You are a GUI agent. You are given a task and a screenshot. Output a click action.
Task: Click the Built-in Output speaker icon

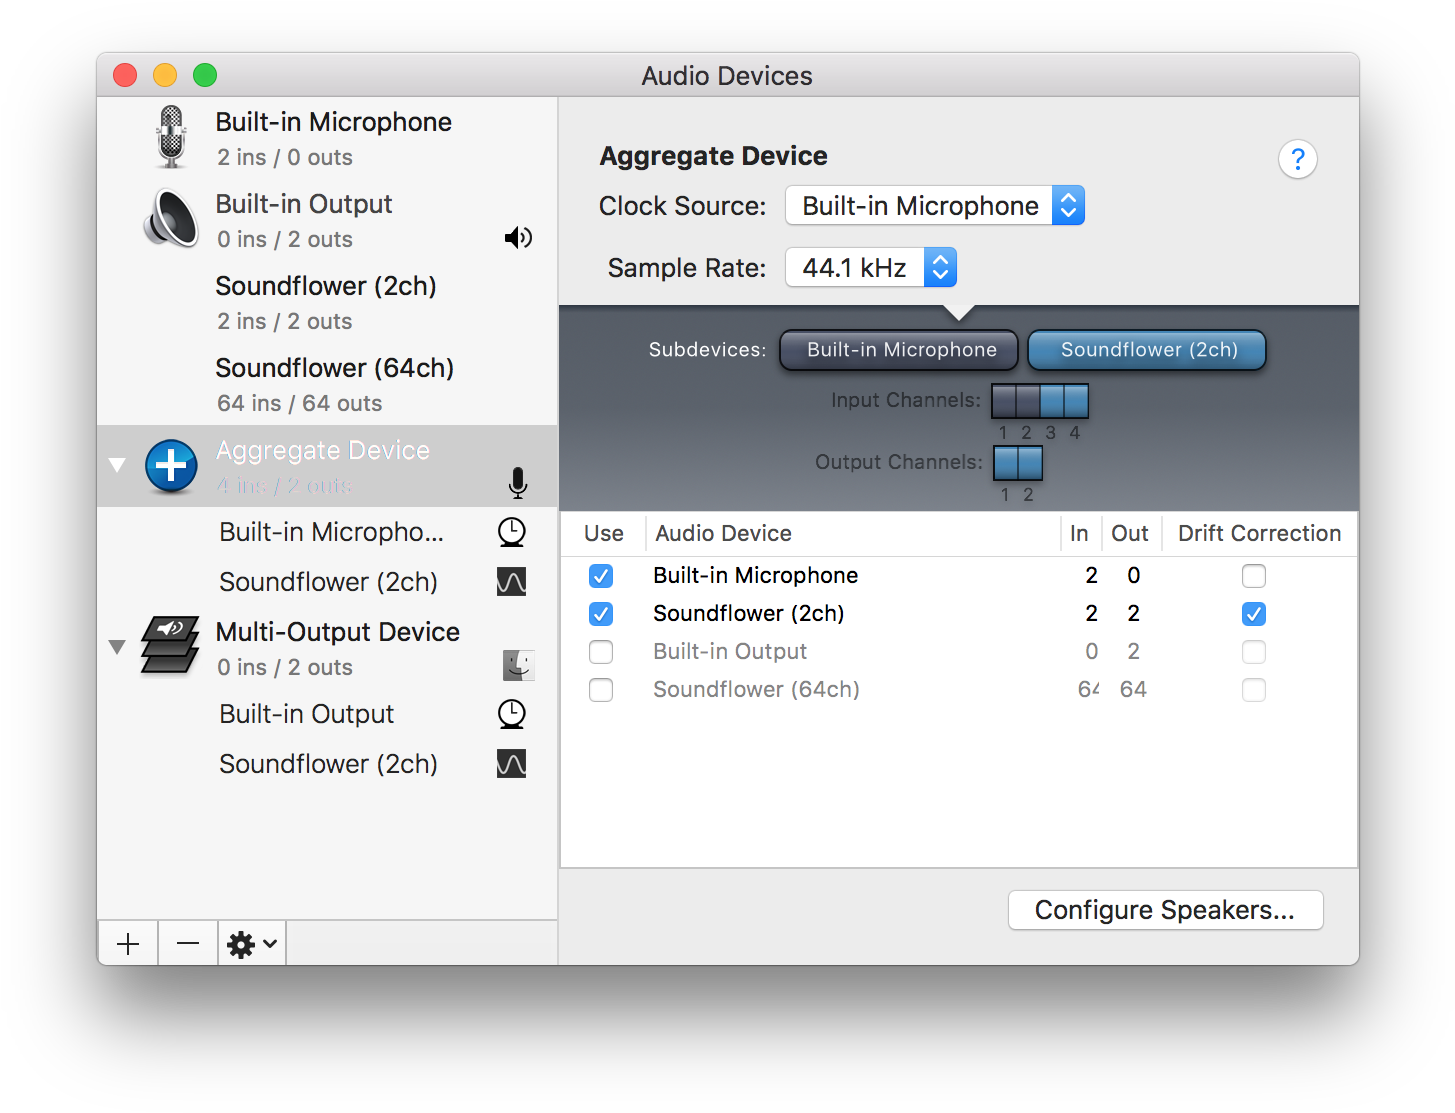coord(172,219)
